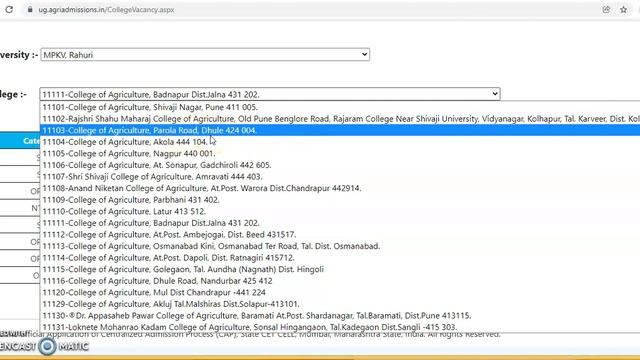Click the browser reload icon
The image size is (640, 360).
pos(9,9)
